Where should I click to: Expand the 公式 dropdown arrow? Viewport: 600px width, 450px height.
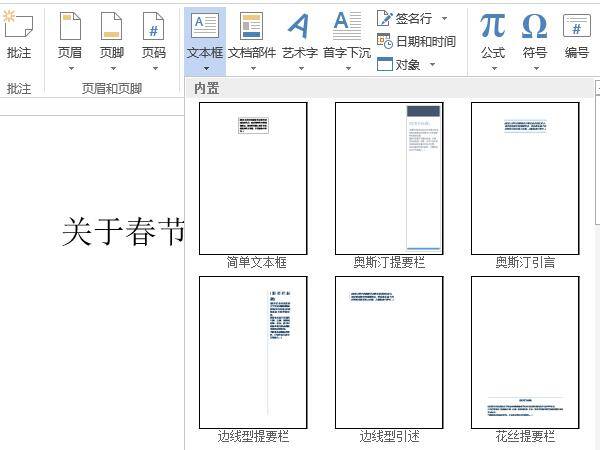click(x=494, y=68)
